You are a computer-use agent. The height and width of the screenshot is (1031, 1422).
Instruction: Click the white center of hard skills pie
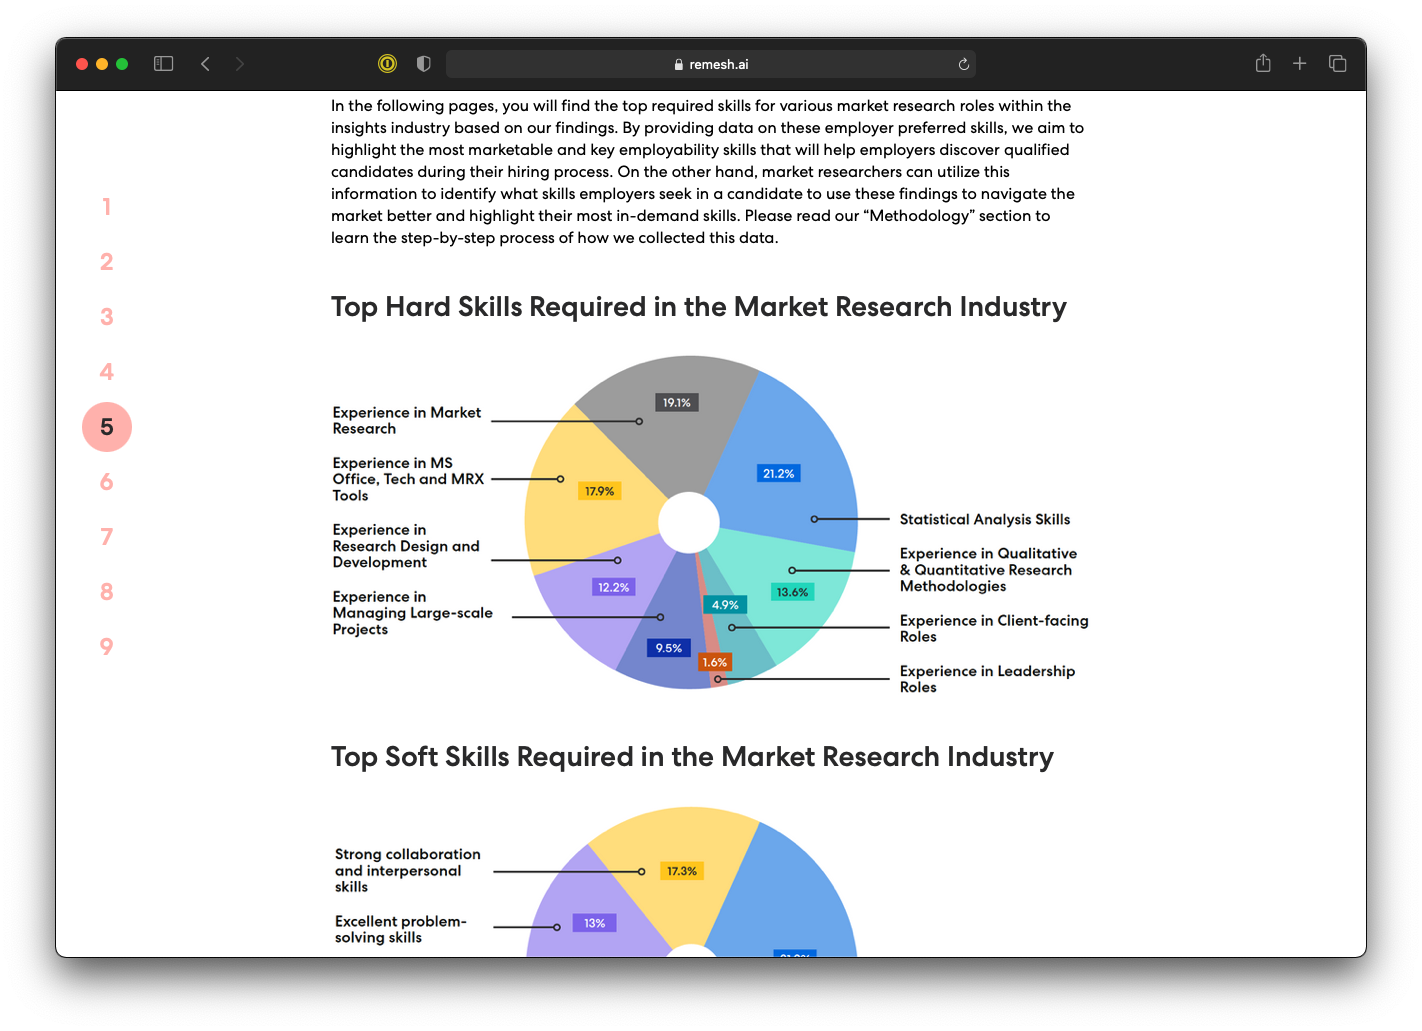(x=689, y=522)
